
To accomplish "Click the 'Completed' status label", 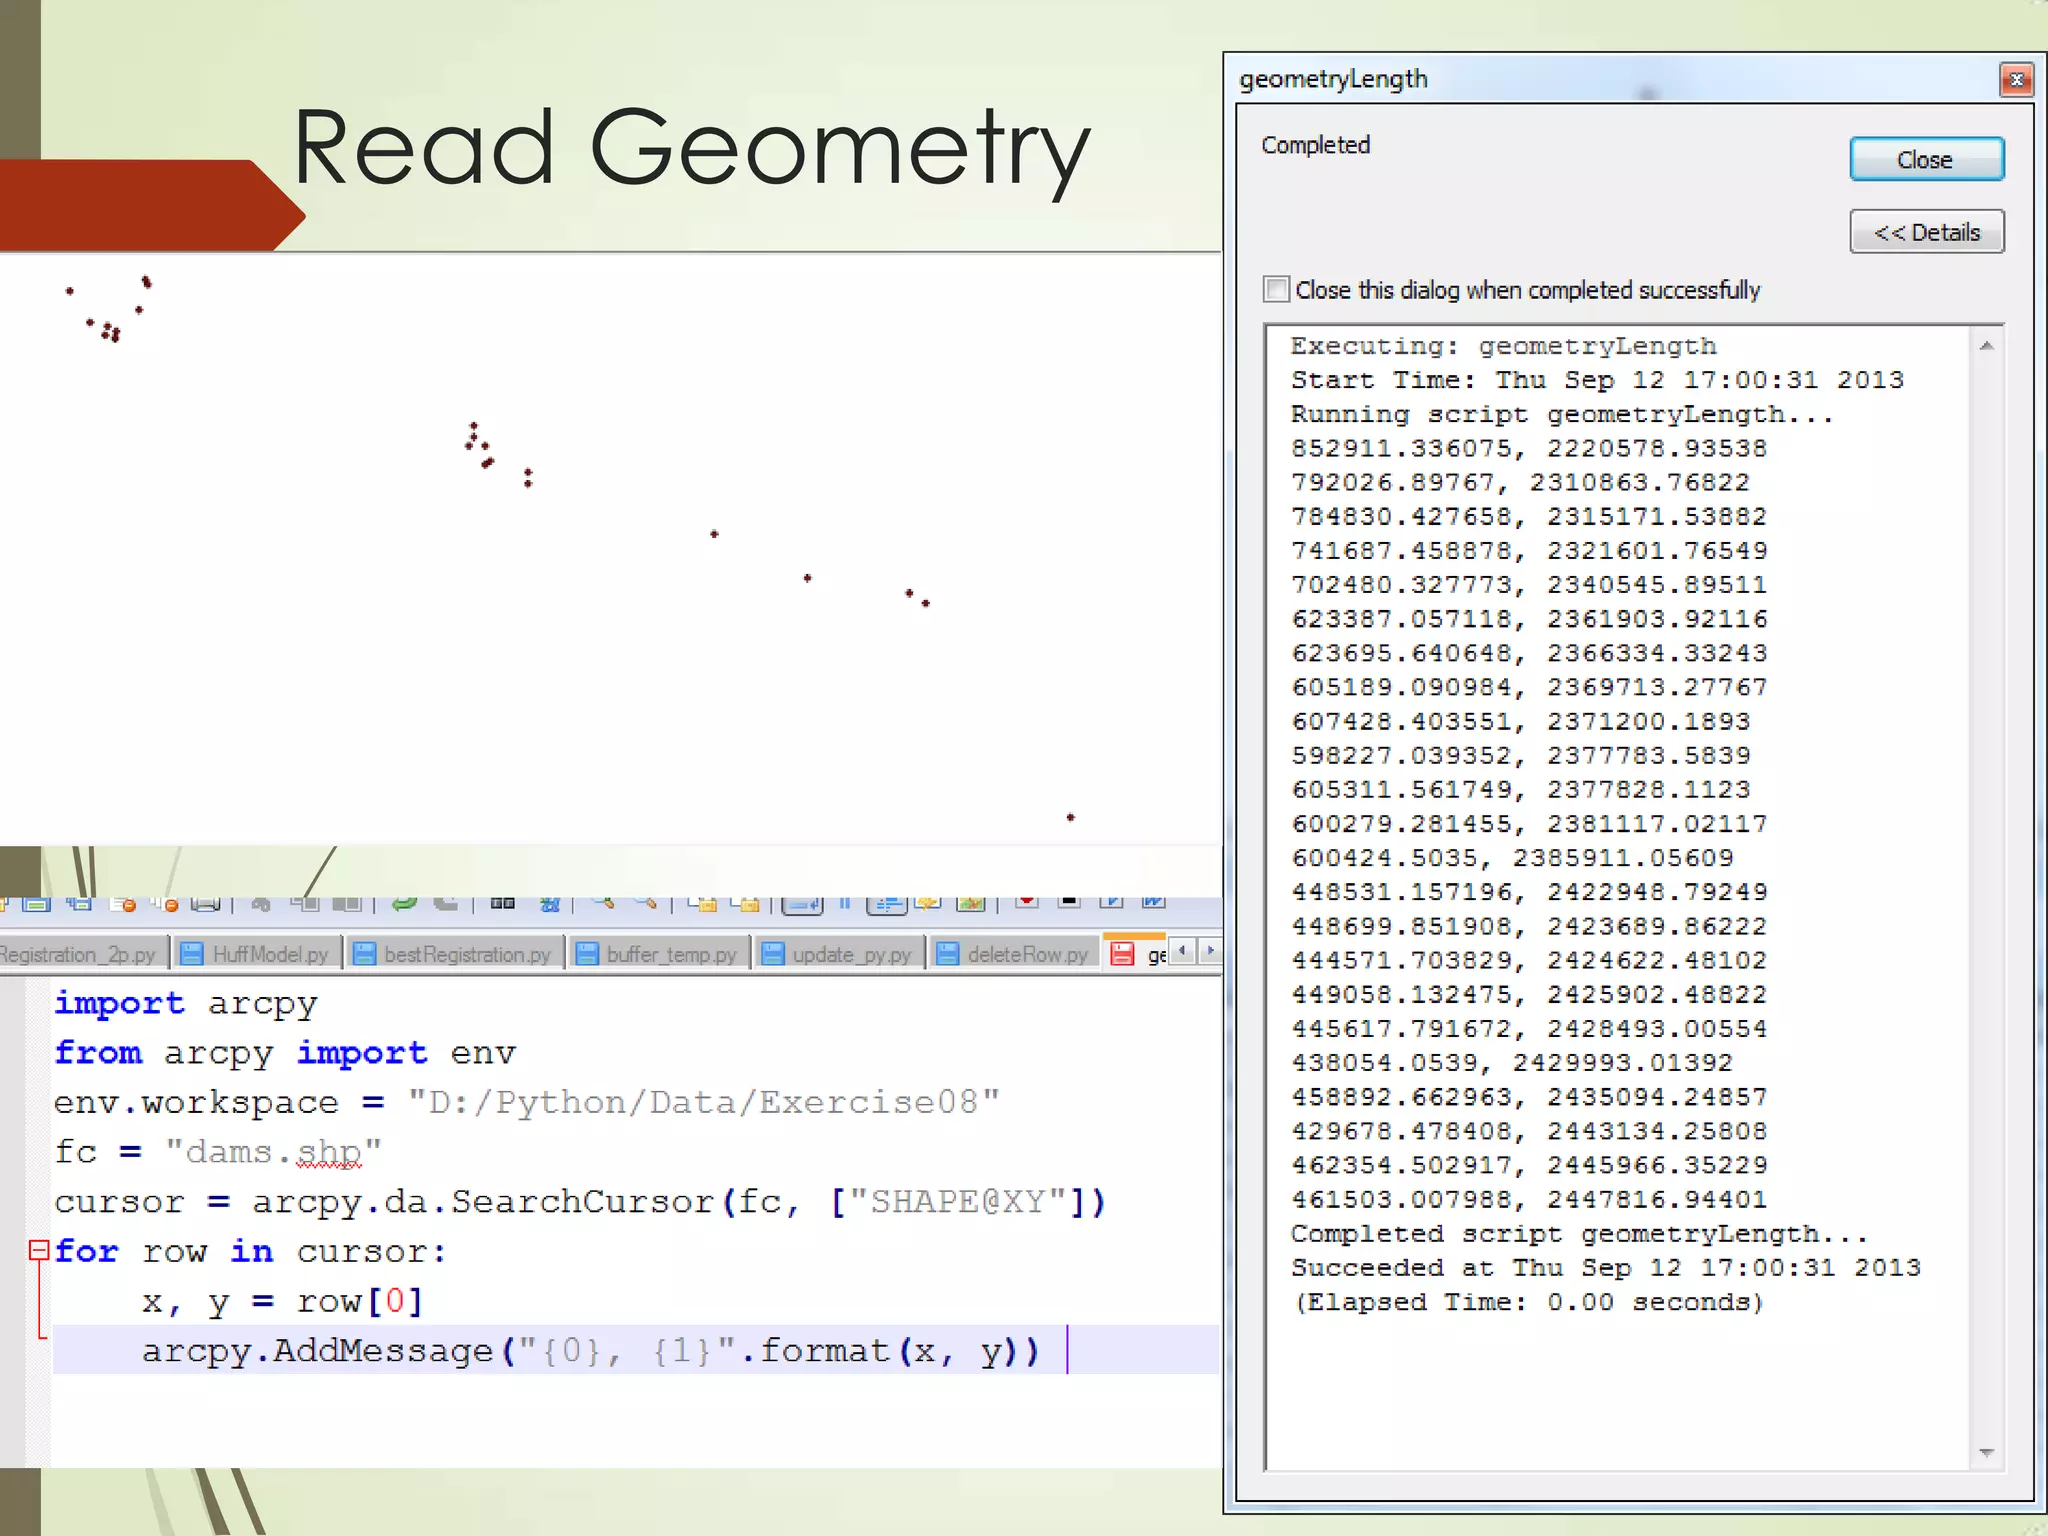I will click(x=1315, y=145).
